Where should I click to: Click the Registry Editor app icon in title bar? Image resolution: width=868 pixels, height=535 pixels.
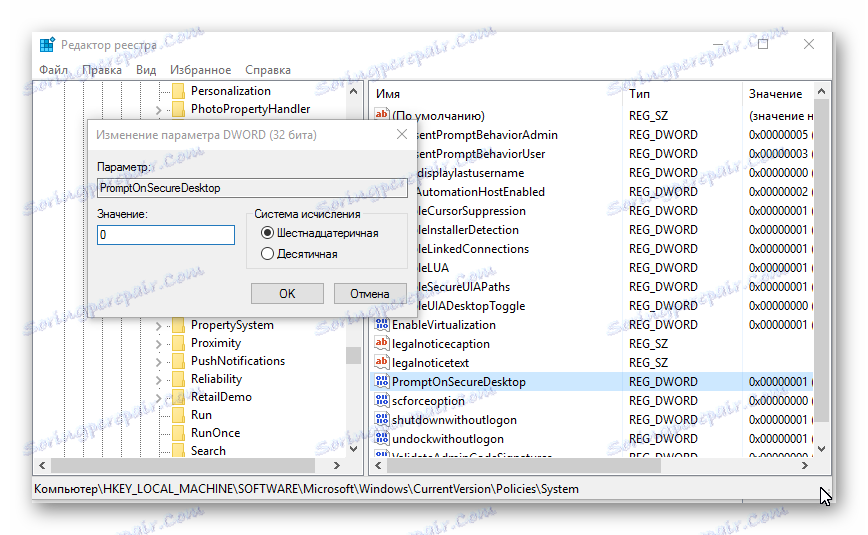click(47, 44)
